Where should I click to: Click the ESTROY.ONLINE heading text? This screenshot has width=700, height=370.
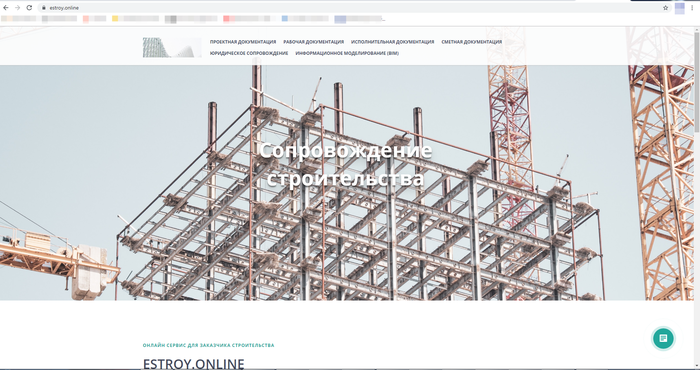click(x=193, y=363)
